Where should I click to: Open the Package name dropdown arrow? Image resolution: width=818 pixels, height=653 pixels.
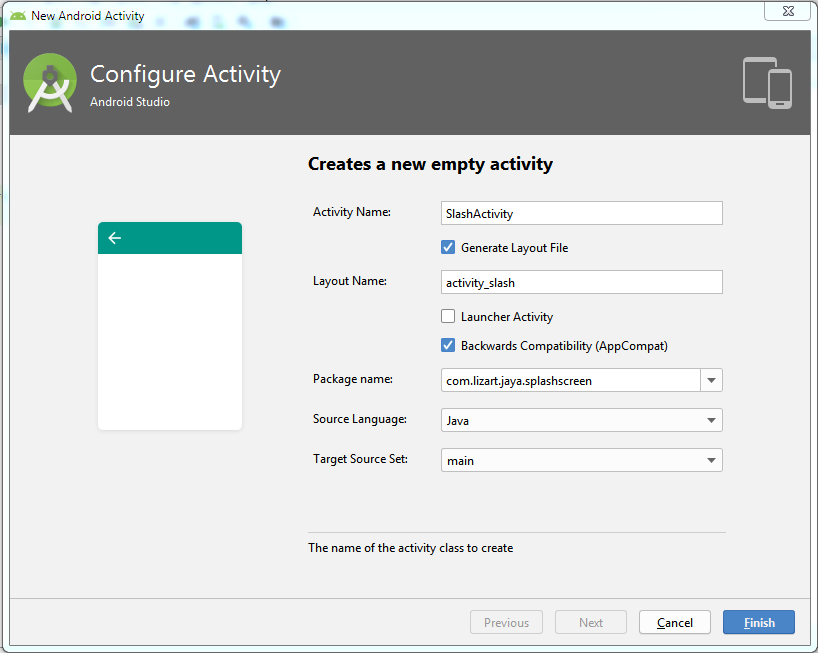point(711,380)
